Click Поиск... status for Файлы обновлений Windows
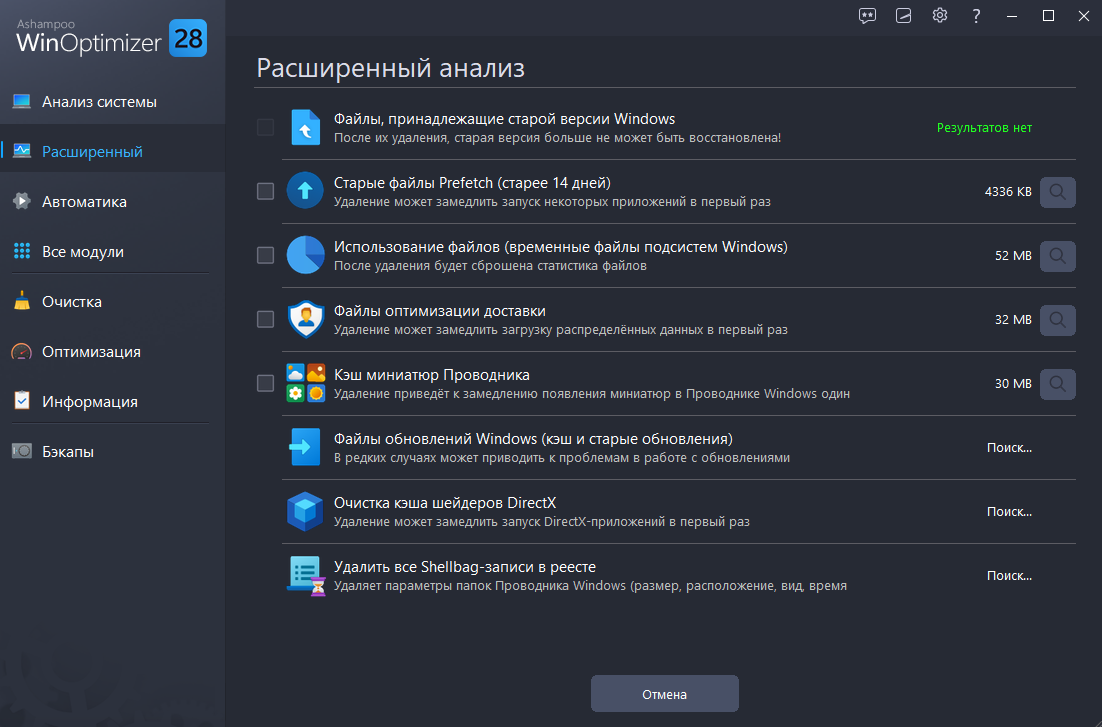The width and height of the screenshot is (1102, 727). tap(1009, 447)
